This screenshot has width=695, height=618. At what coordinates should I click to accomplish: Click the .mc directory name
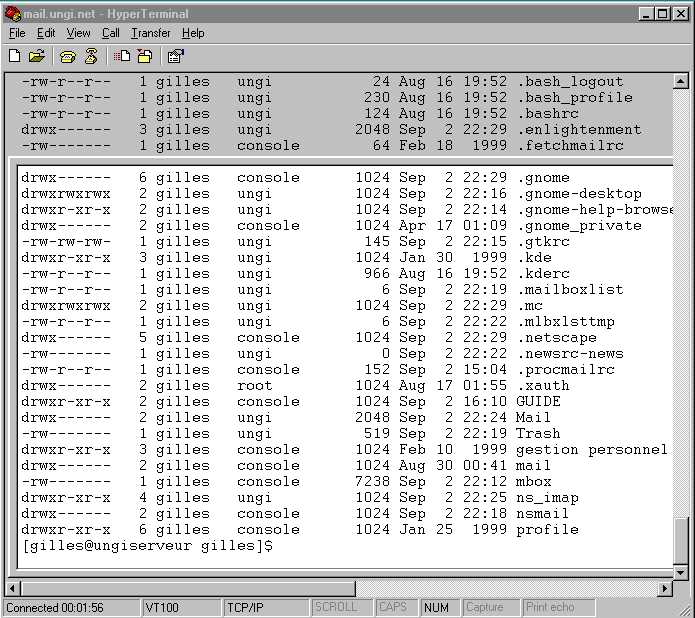[530, 305]
